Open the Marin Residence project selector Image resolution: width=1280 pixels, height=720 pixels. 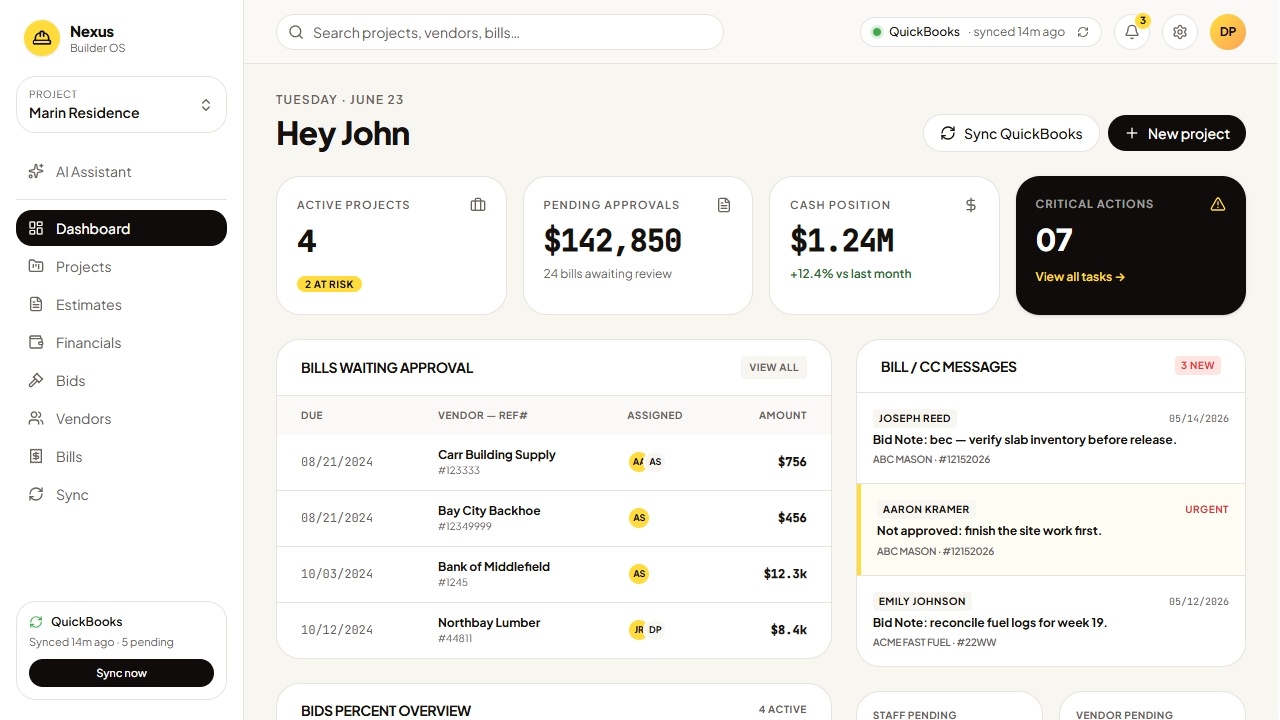[x=121, y=104]
